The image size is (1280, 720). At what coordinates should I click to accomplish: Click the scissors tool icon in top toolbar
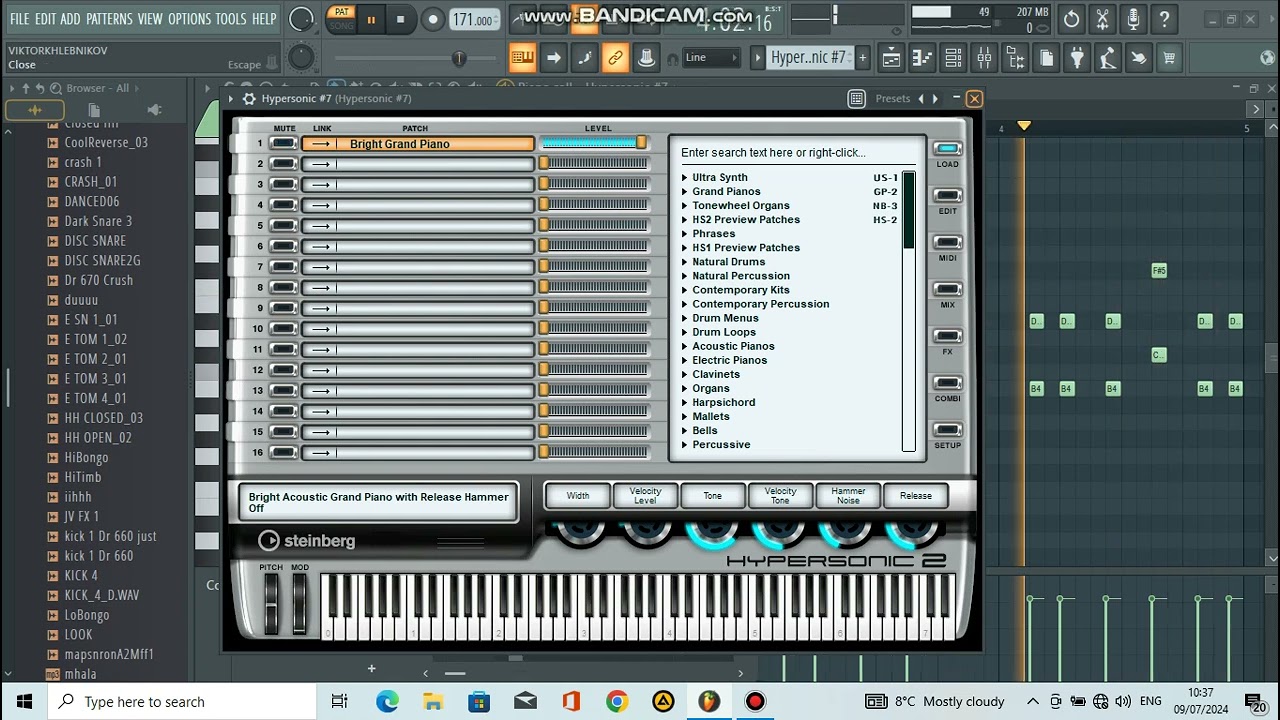pos(1102,19)
